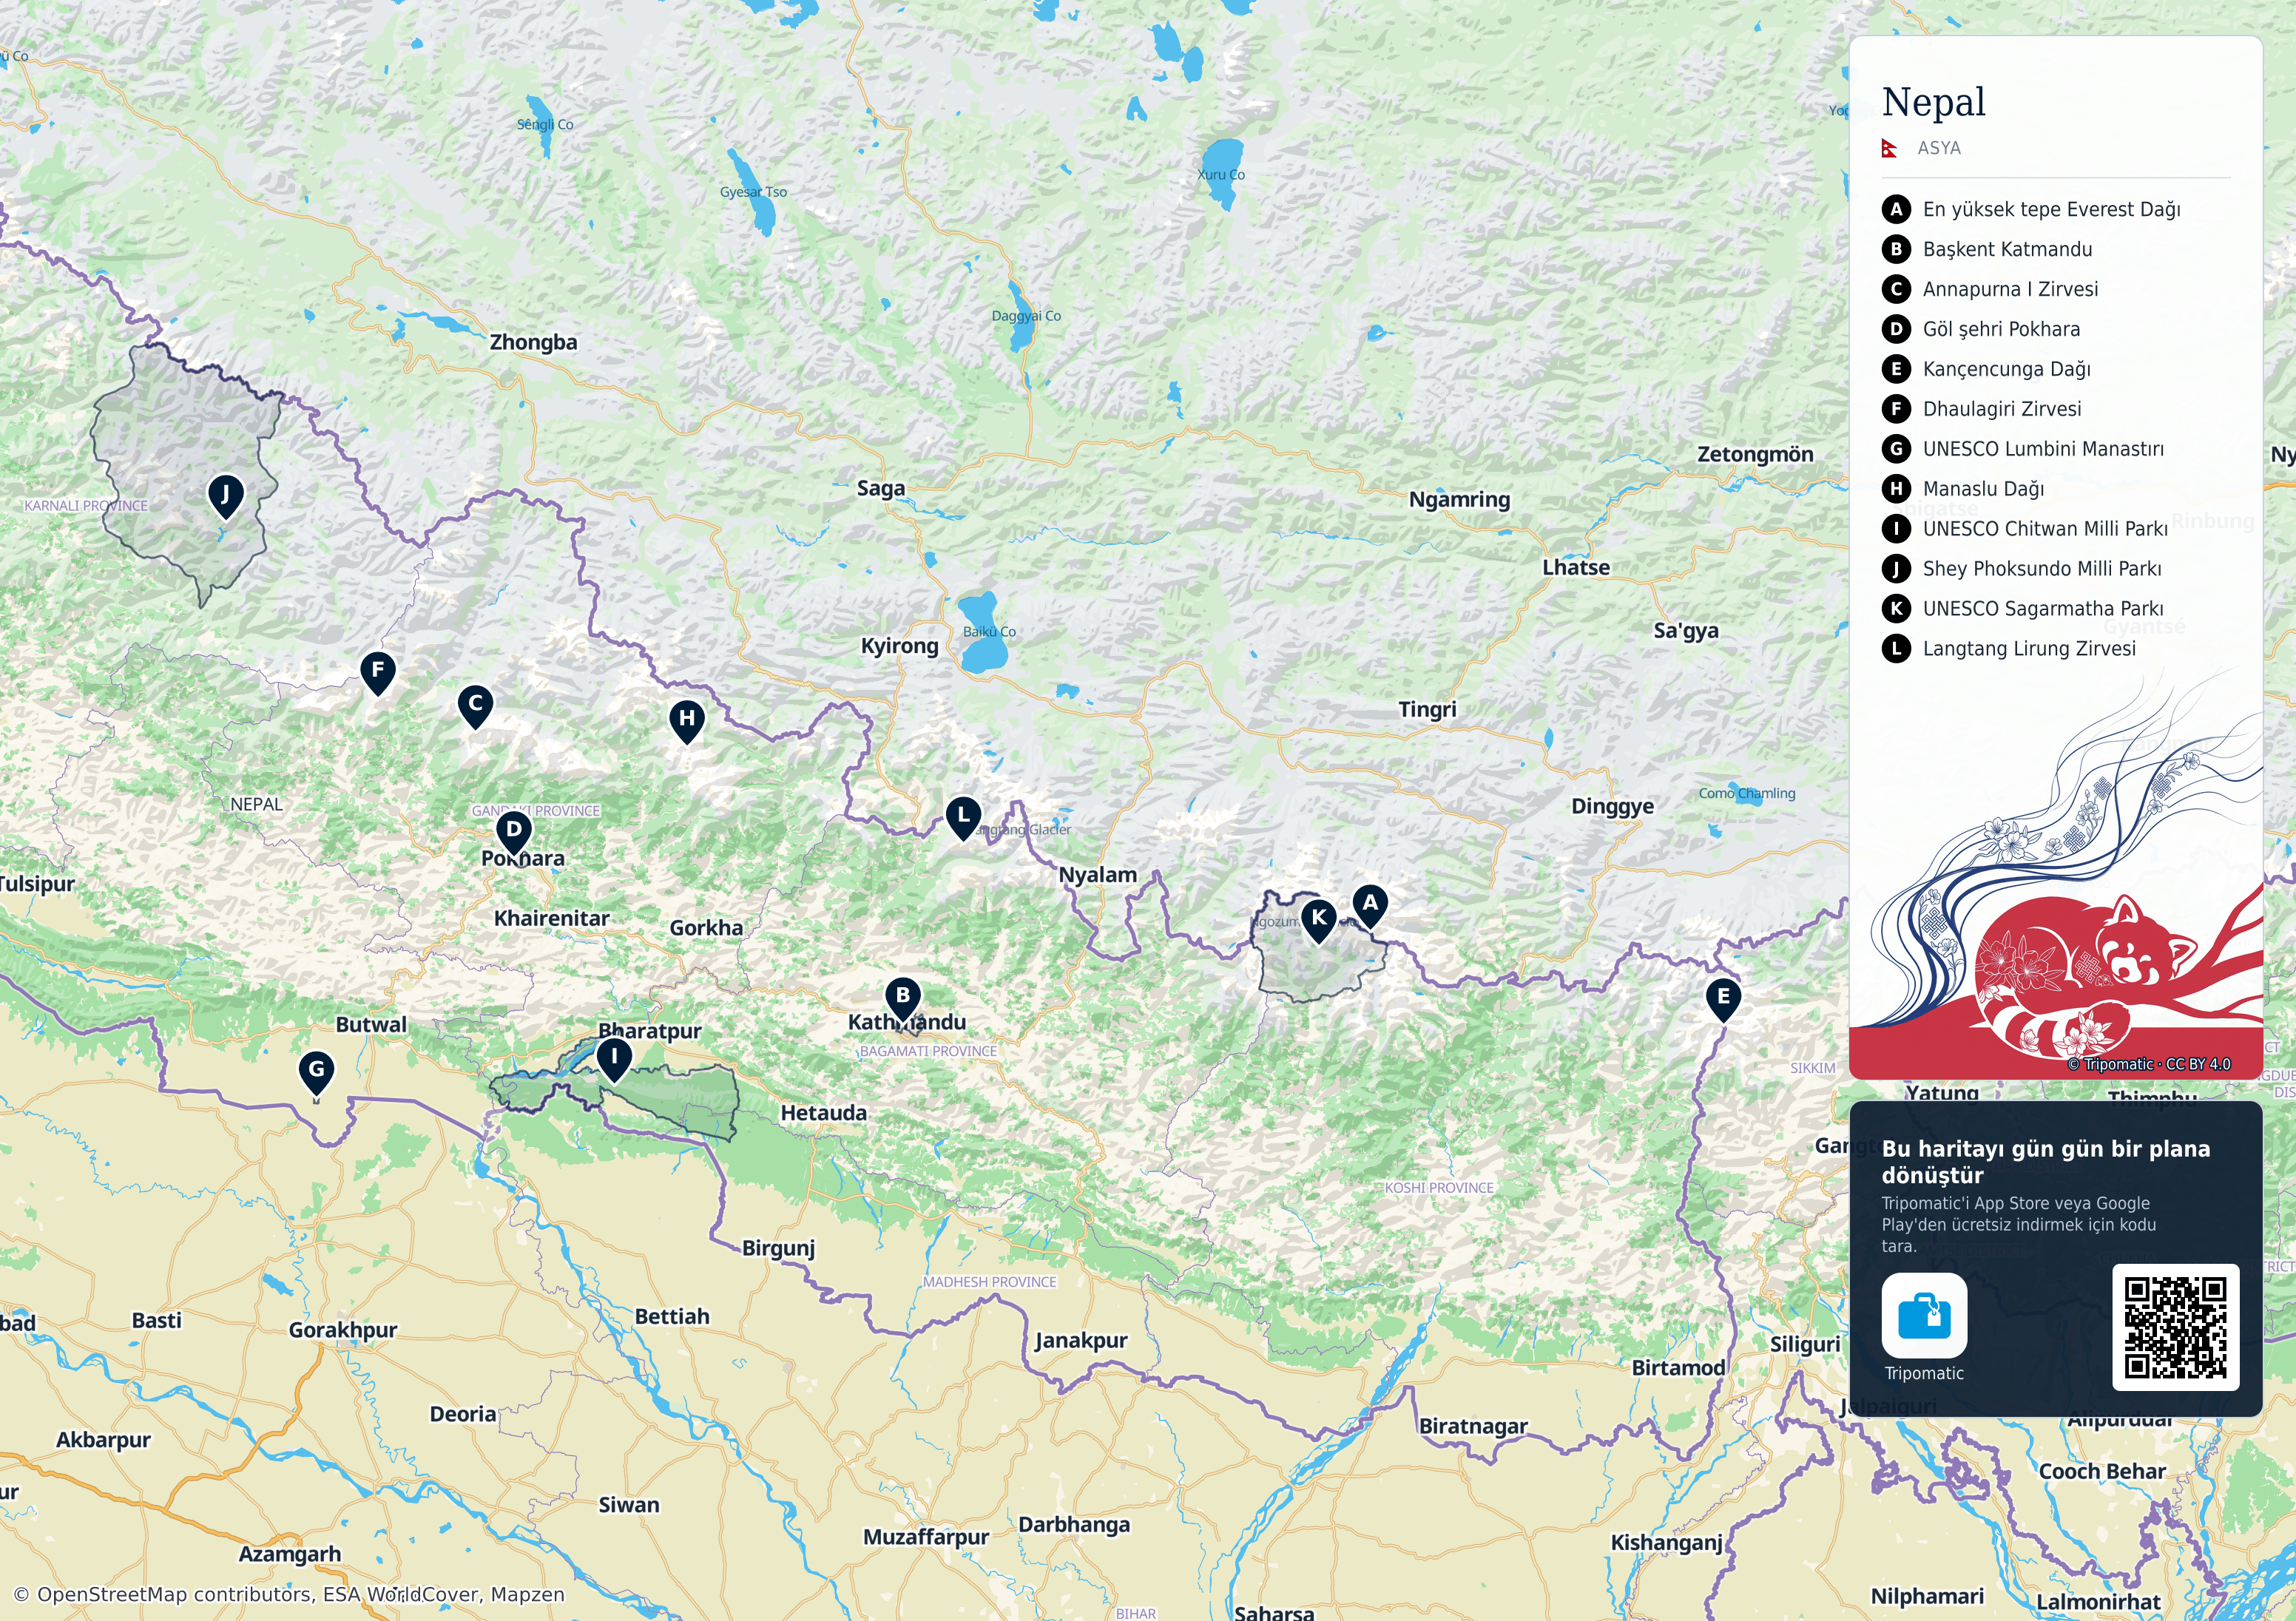Select map pin G near Butwal
Image resolution: width=2296 pixels, height=1621 pixels.
tap(317, 1072)
